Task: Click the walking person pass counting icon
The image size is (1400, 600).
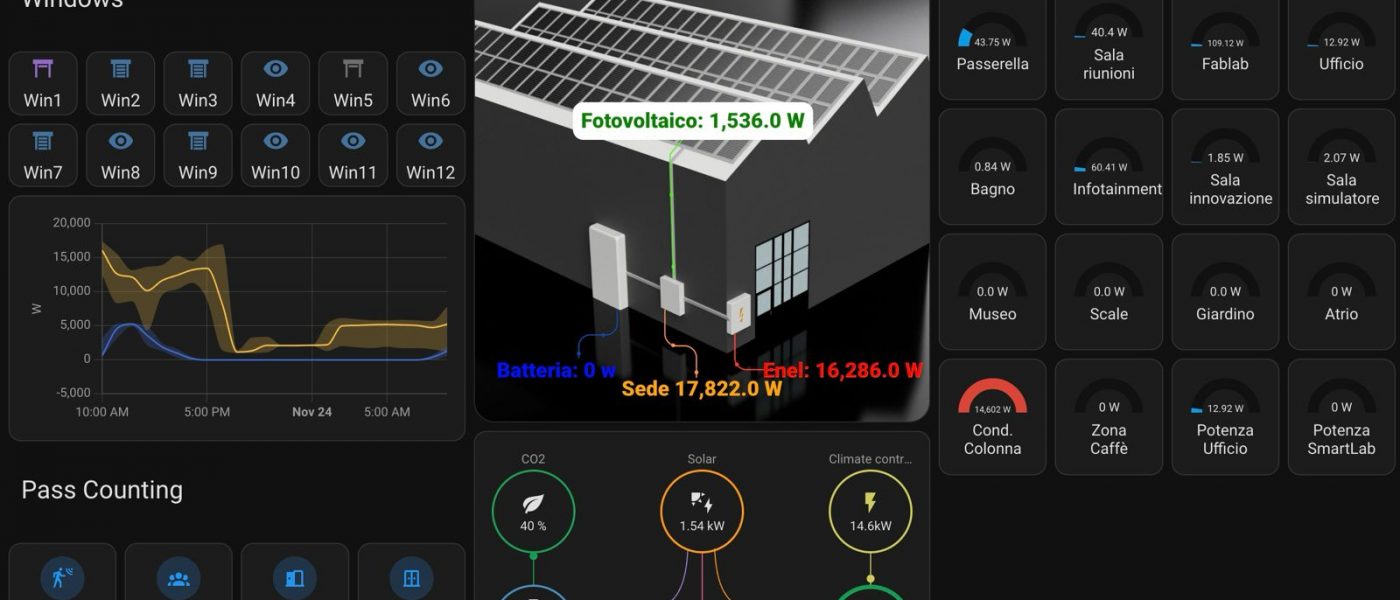Action: pos(62,578)
